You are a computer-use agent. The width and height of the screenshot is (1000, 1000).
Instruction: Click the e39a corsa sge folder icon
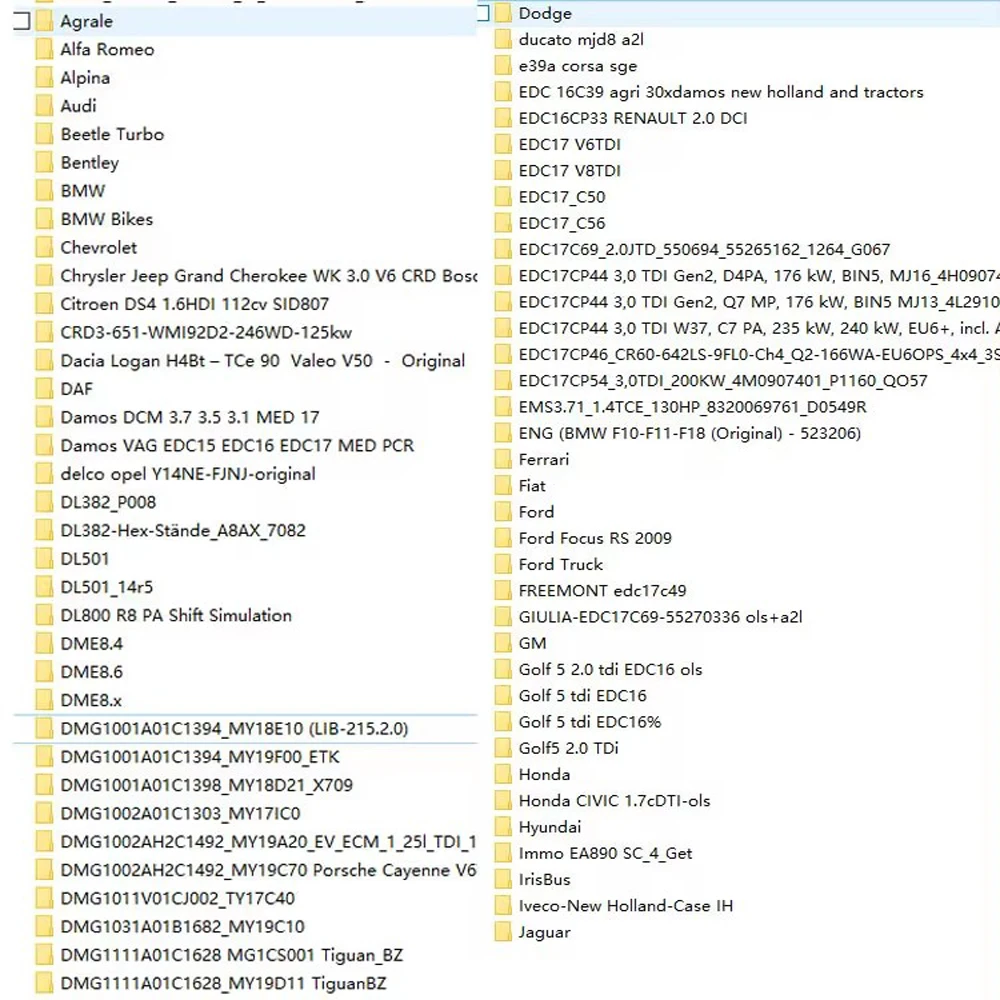coord(503,66)
